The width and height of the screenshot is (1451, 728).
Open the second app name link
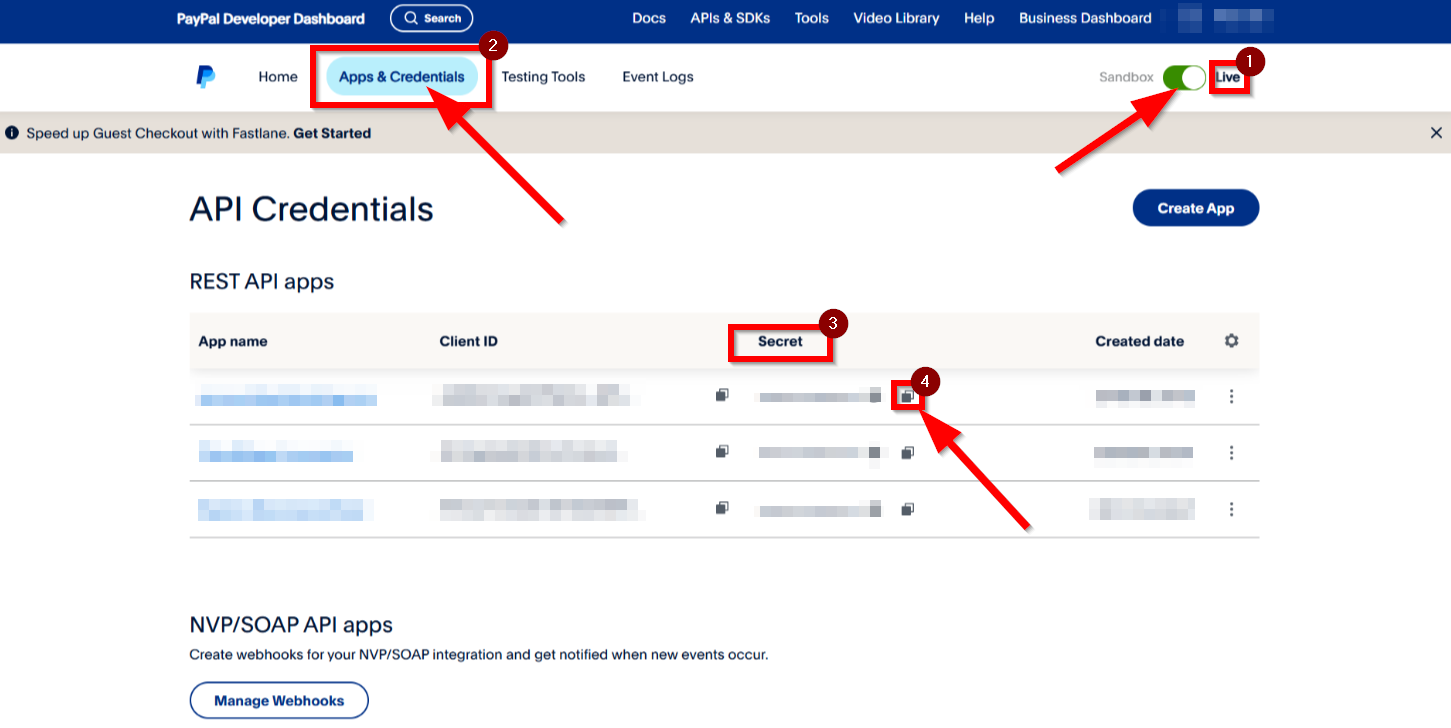coord(275,452)
